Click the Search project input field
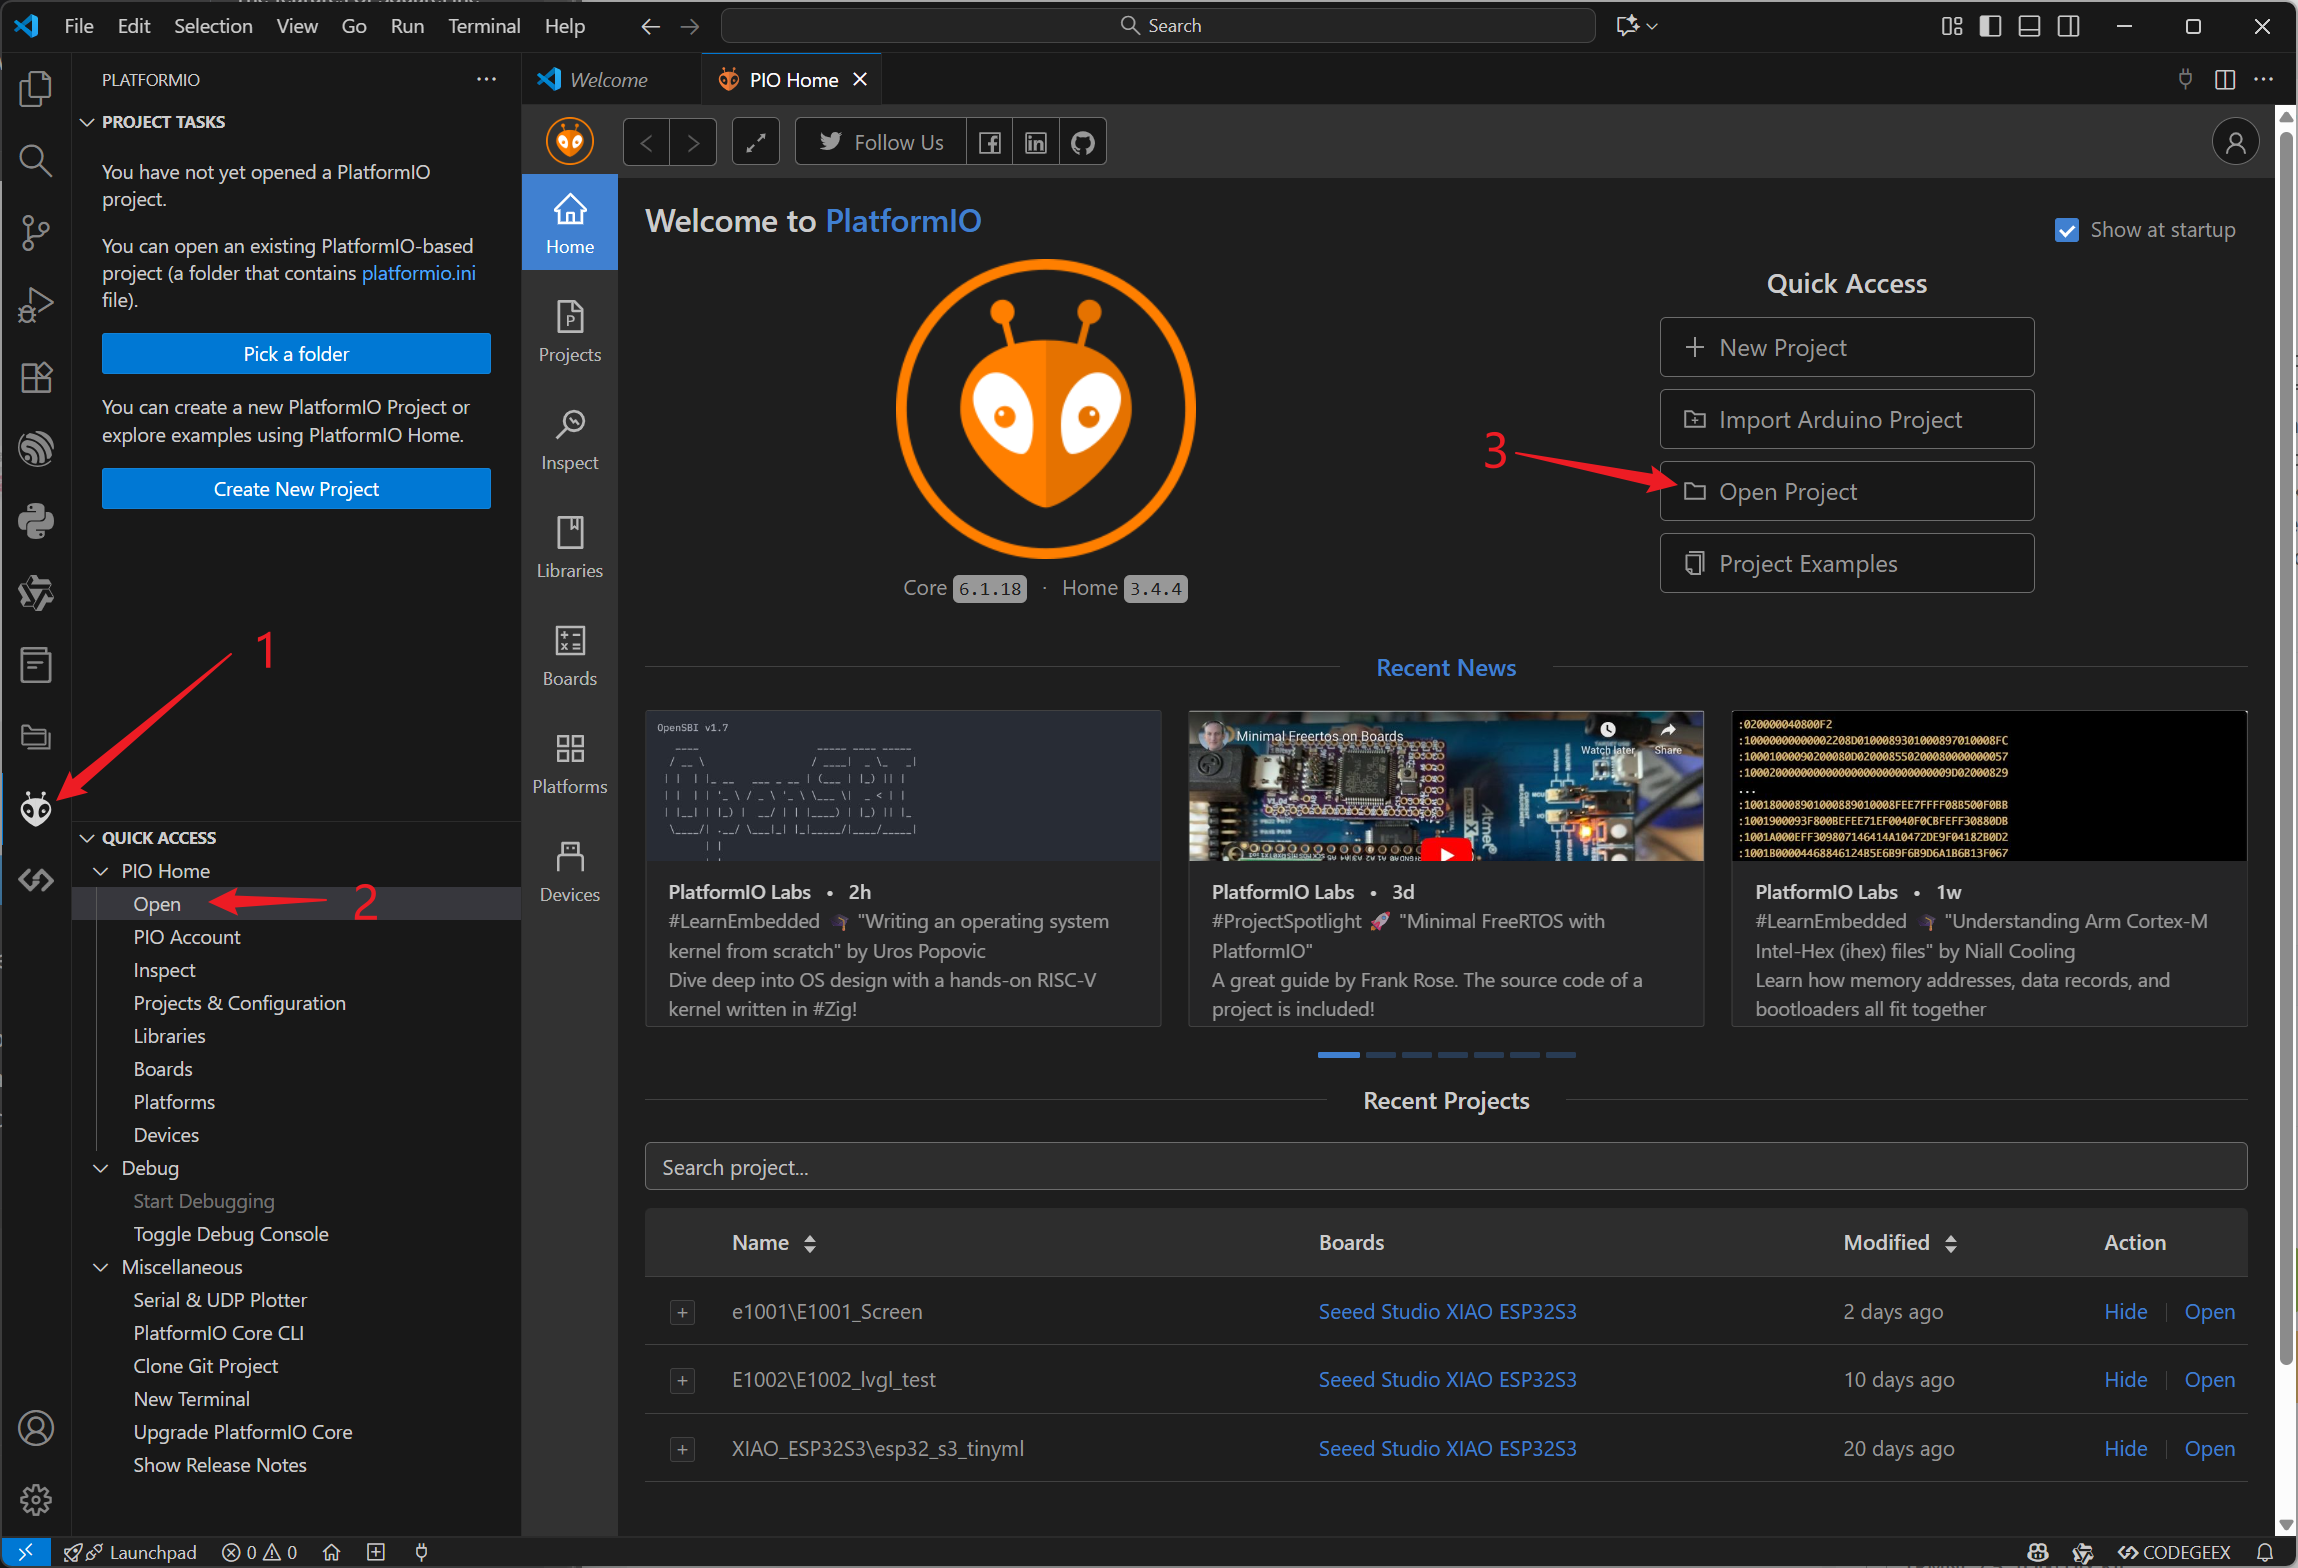The width and height of the screenshot is (2298, 1568). [x=1445, y=1167]
